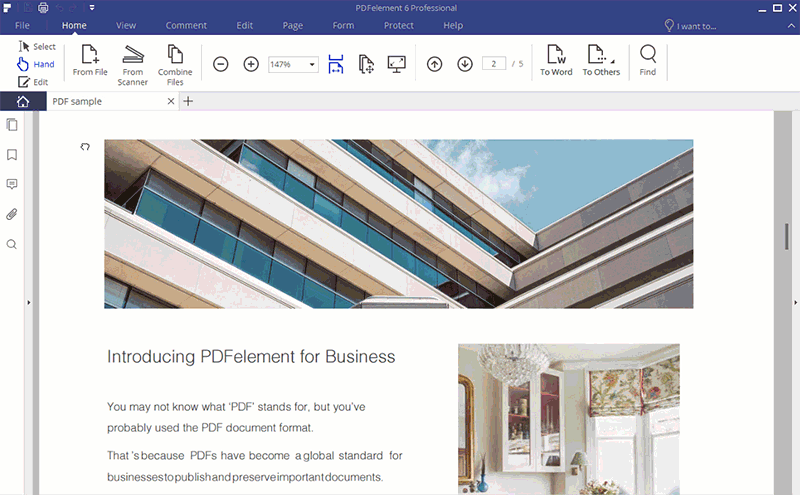Click the undo arrow in title bar

pyautogui.click(x=59, y=8)
